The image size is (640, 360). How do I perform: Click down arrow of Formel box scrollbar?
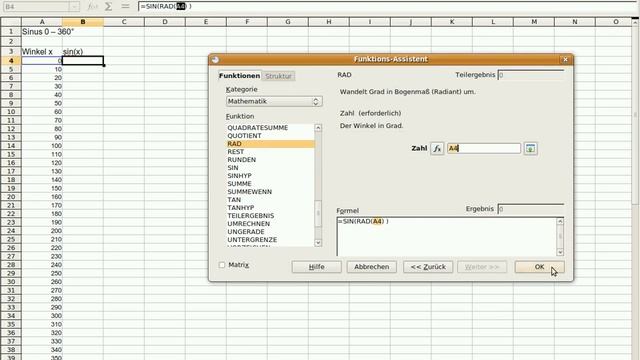point(560,252)
